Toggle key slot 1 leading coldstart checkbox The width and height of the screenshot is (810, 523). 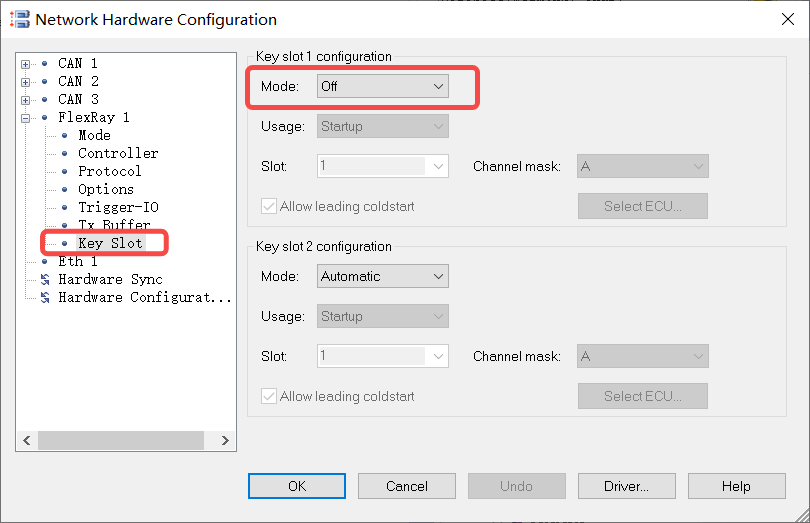tap(268, 206)
